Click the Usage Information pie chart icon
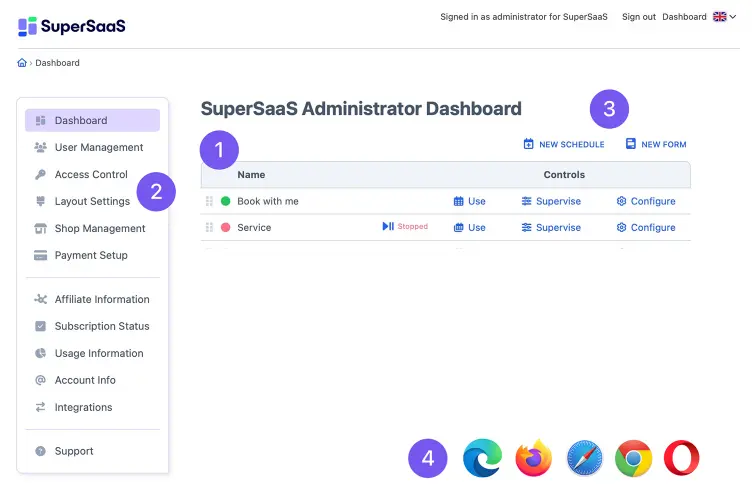The width and height of the screenshot is (752, 492). point(40,353)
